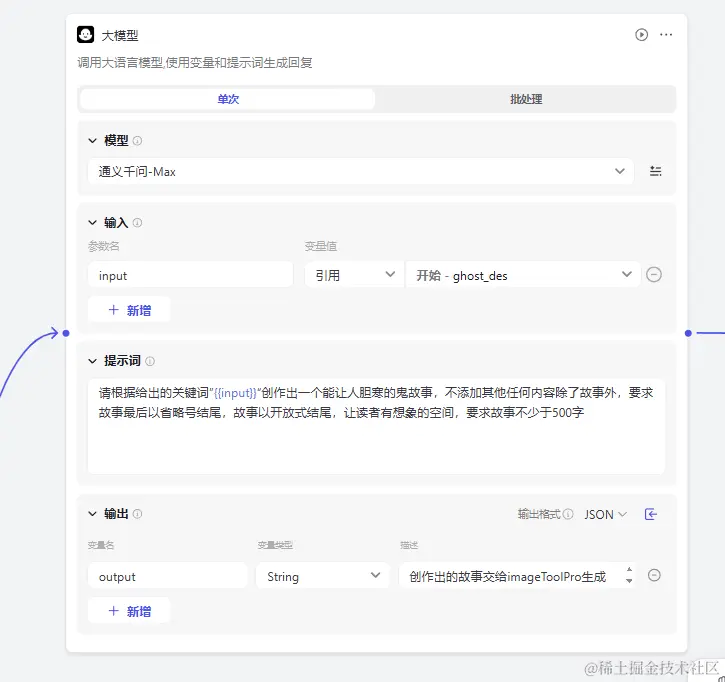
Task: Show info tooltip next to 提示词
Action: point(150,361)
